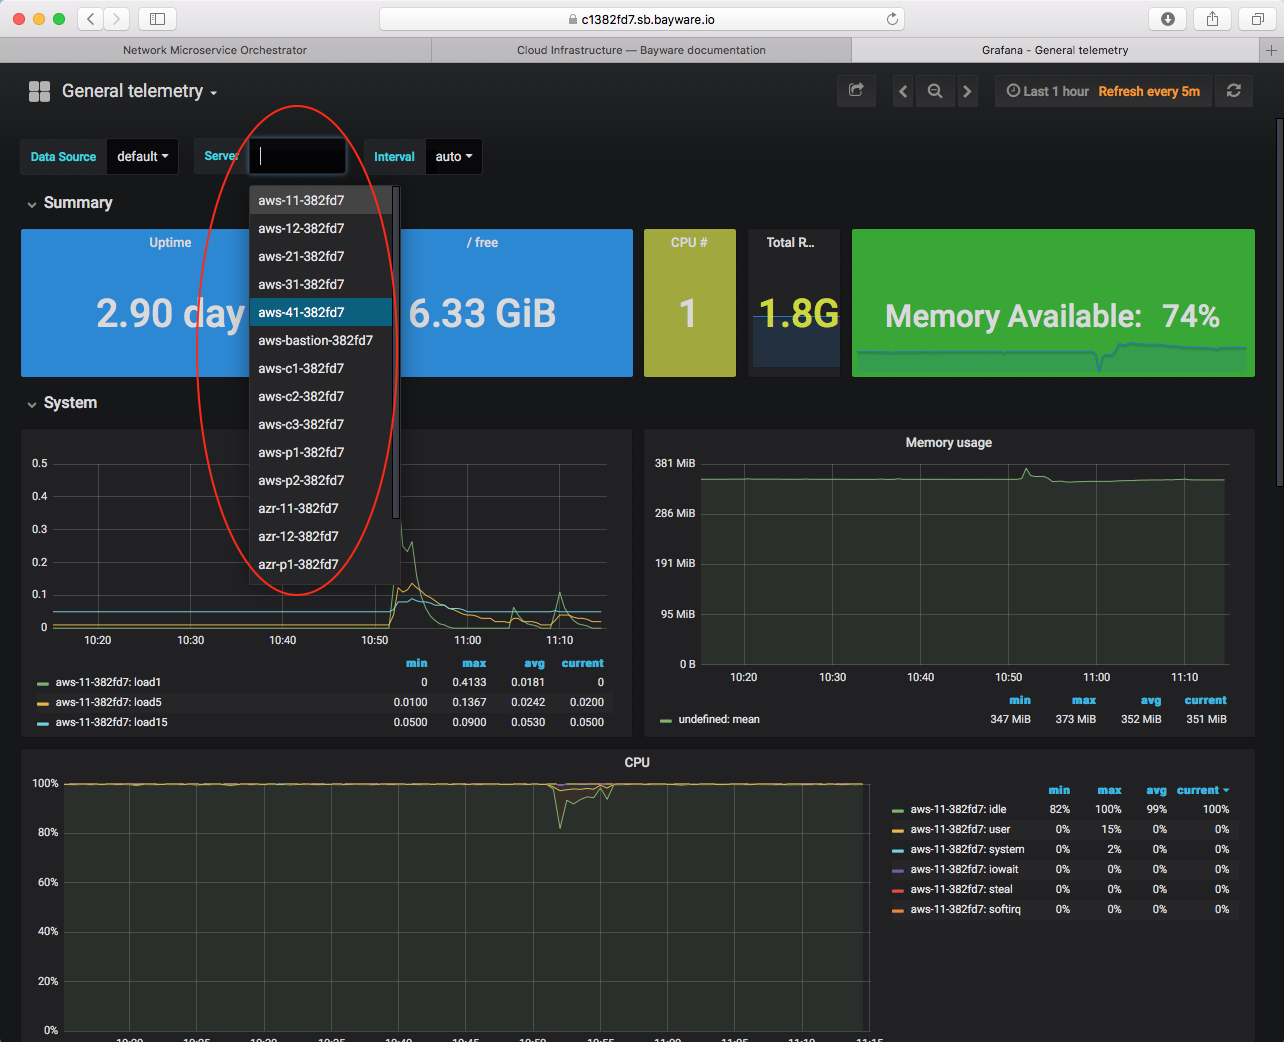The width and height of the screenshot is (1284, 1042).
Task: Show all Safari tabs overview
Action: pyautogui.click(x=1257, y=18)
